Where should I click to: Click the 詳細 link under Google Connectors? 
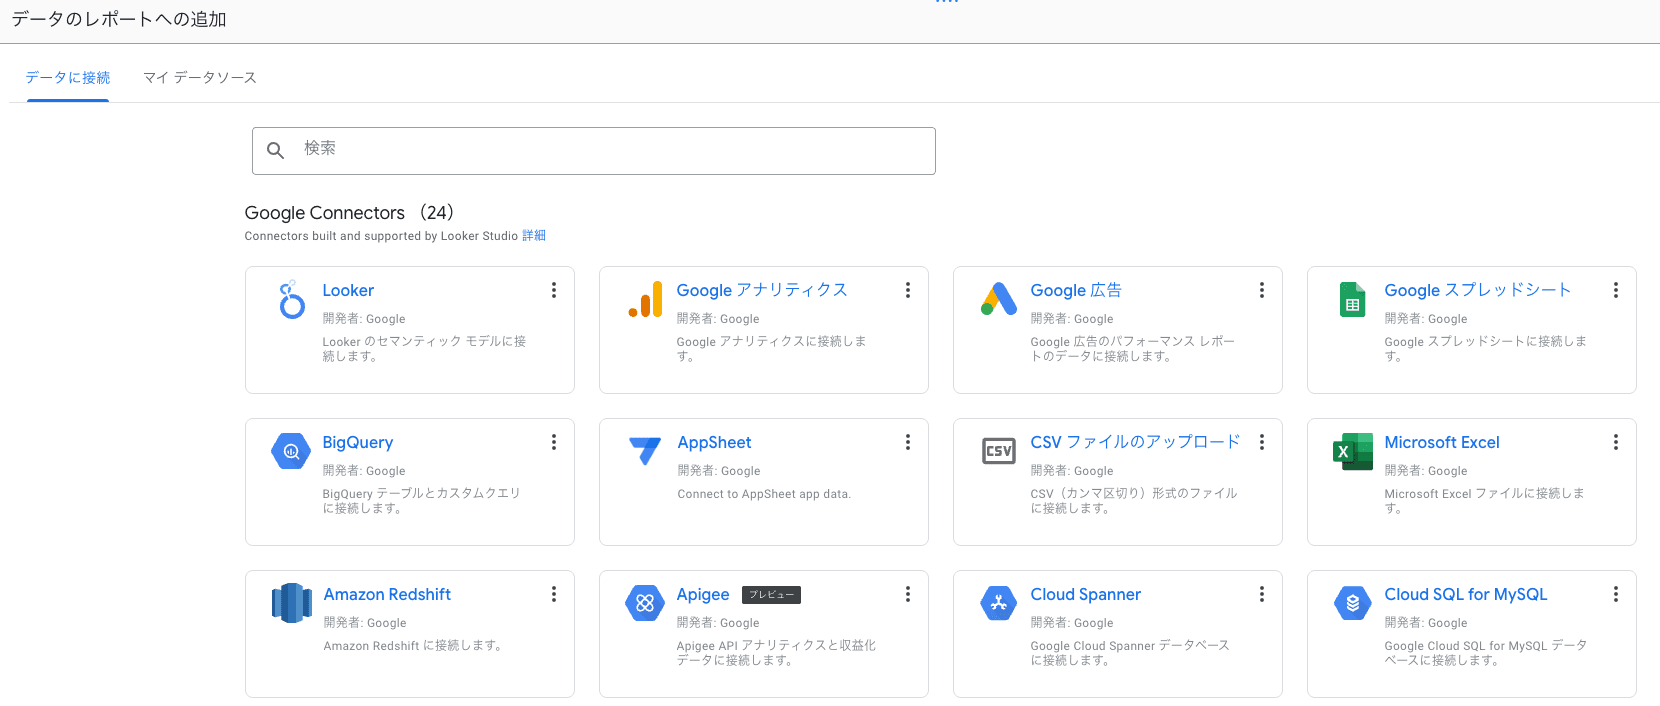pyautogui.click(x=534, y=236)
